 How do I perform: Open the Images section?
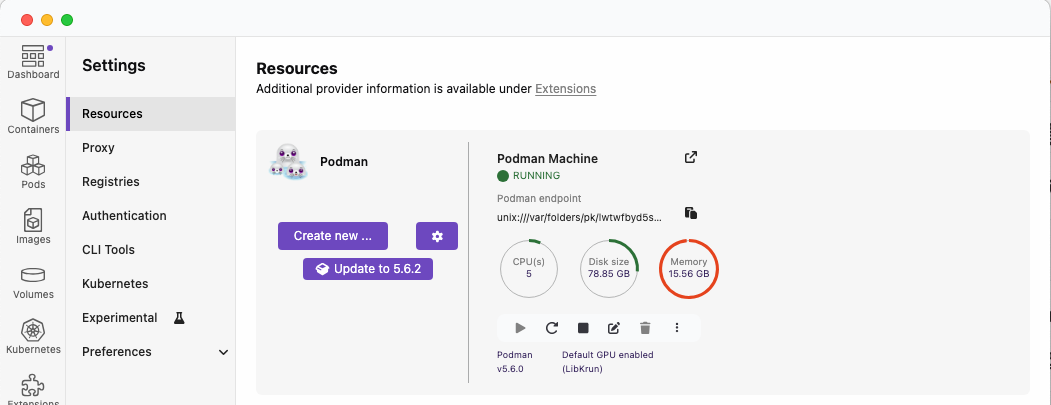33,226
